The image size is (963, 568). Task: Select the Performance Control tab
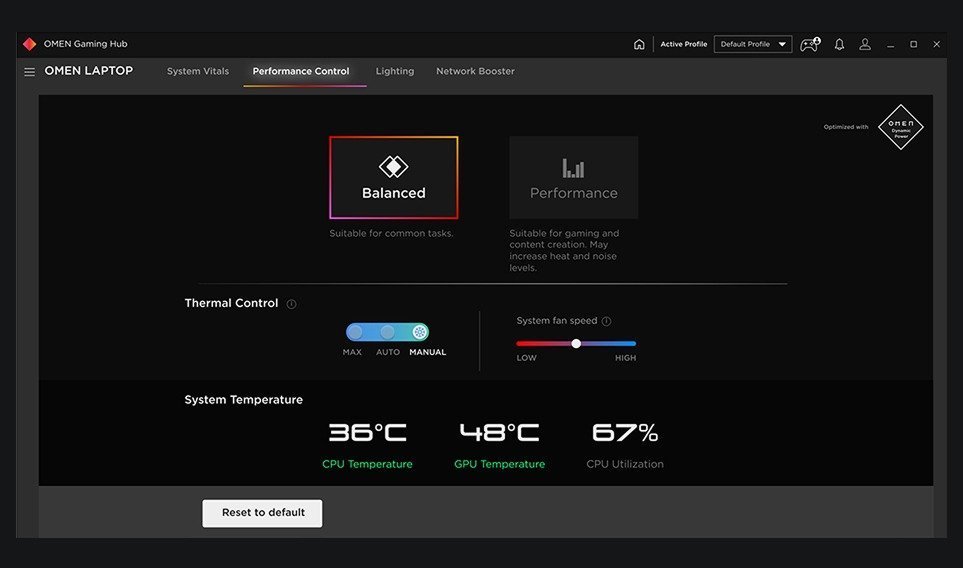pyautogui.click(x=301, y=71)
